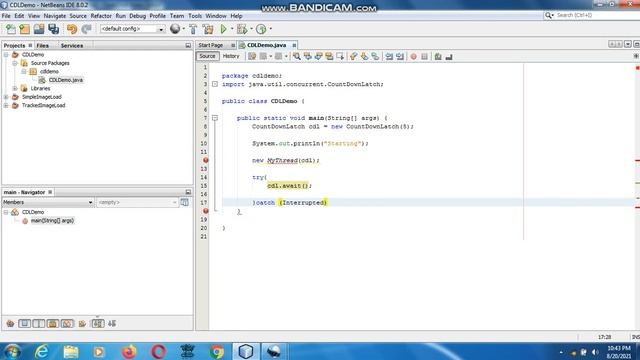Switch to the Files tab
Viewport: 640px width, 360px height.
(x=42, y=46)
